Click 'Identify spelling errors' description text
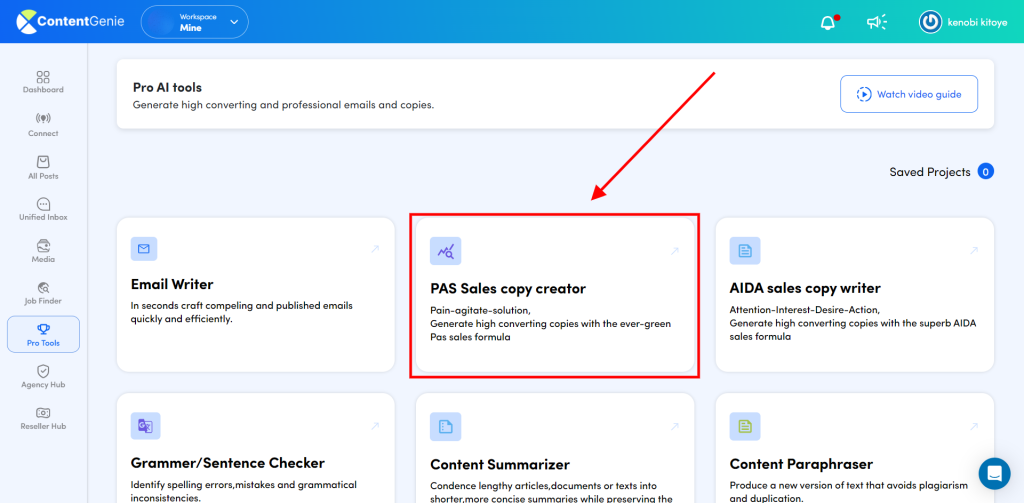The height and width of the screenshot is (503, 1024). tap(244, 491)
